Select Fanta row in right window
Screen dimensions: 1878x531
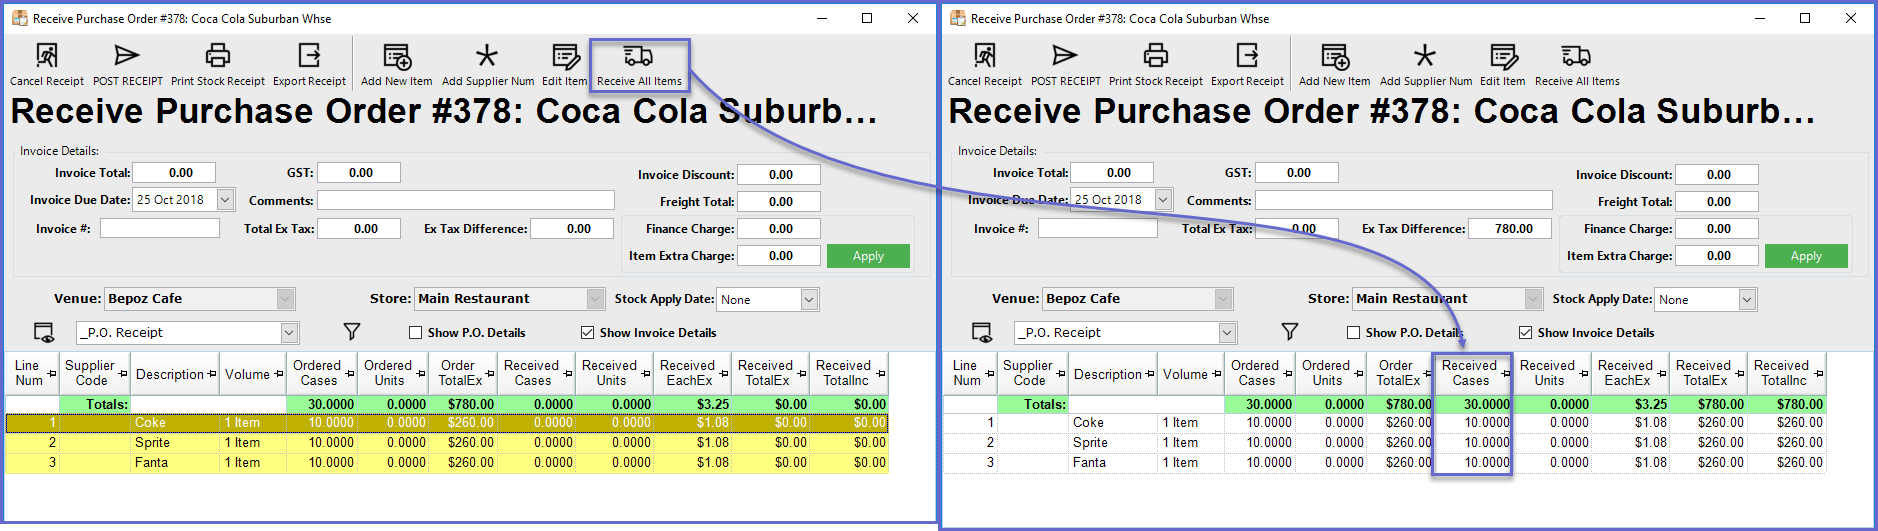pos(1385,462)
